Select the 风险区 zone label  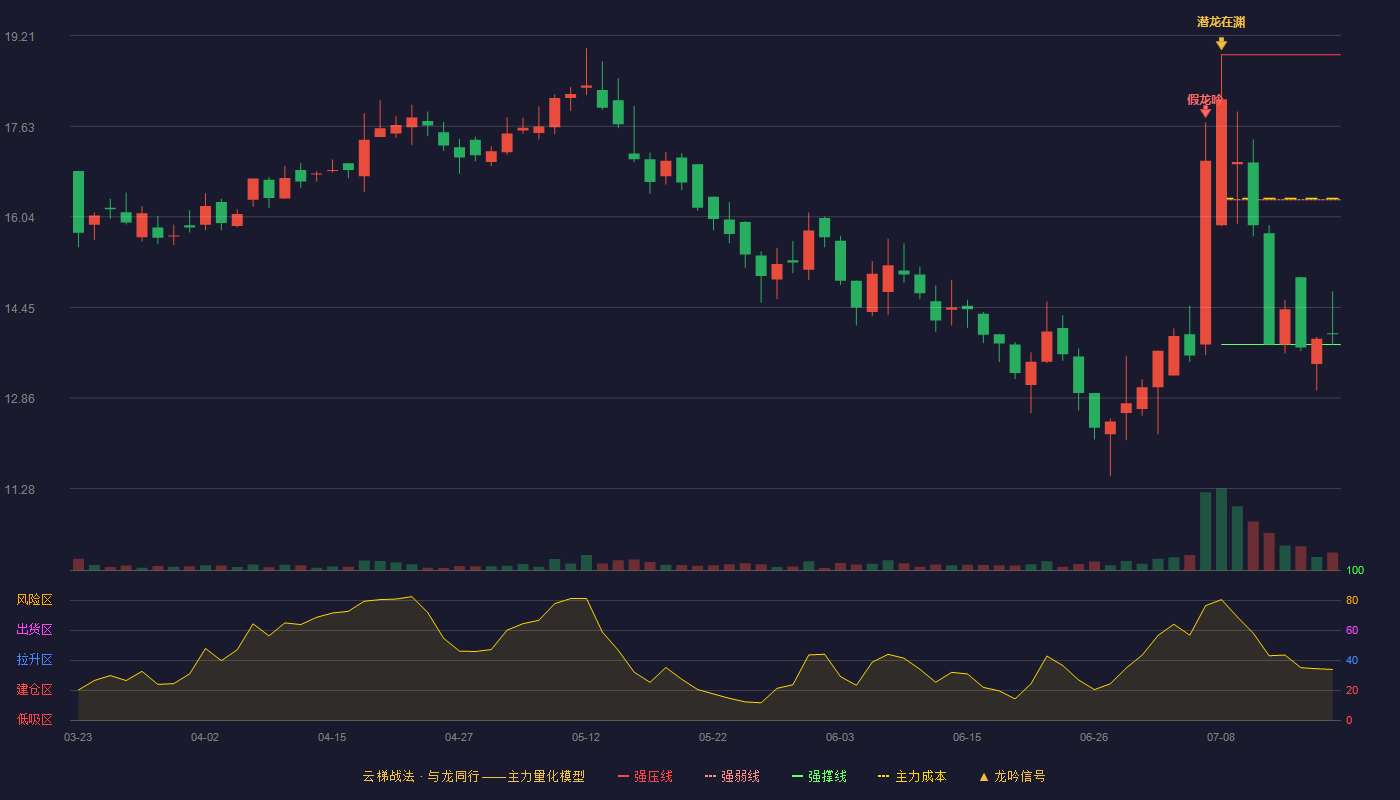(x=34, y=600)
